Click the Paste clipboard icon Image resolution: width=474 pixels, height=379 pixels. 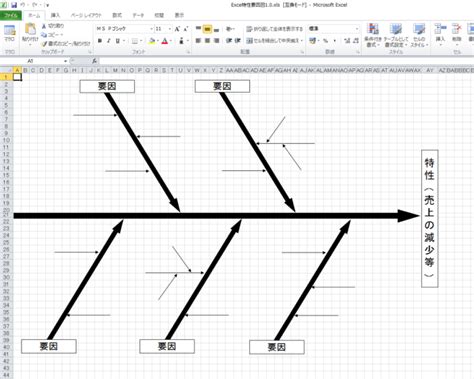coord(30,29)
